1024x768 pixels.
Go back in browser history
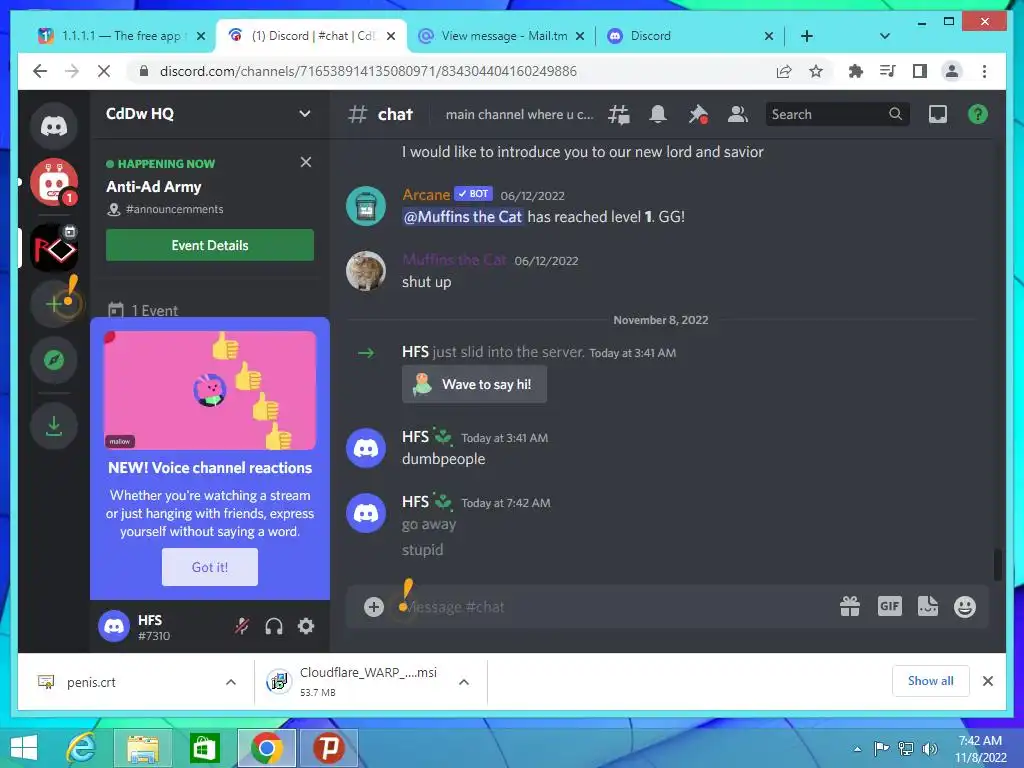coord(40,71)
